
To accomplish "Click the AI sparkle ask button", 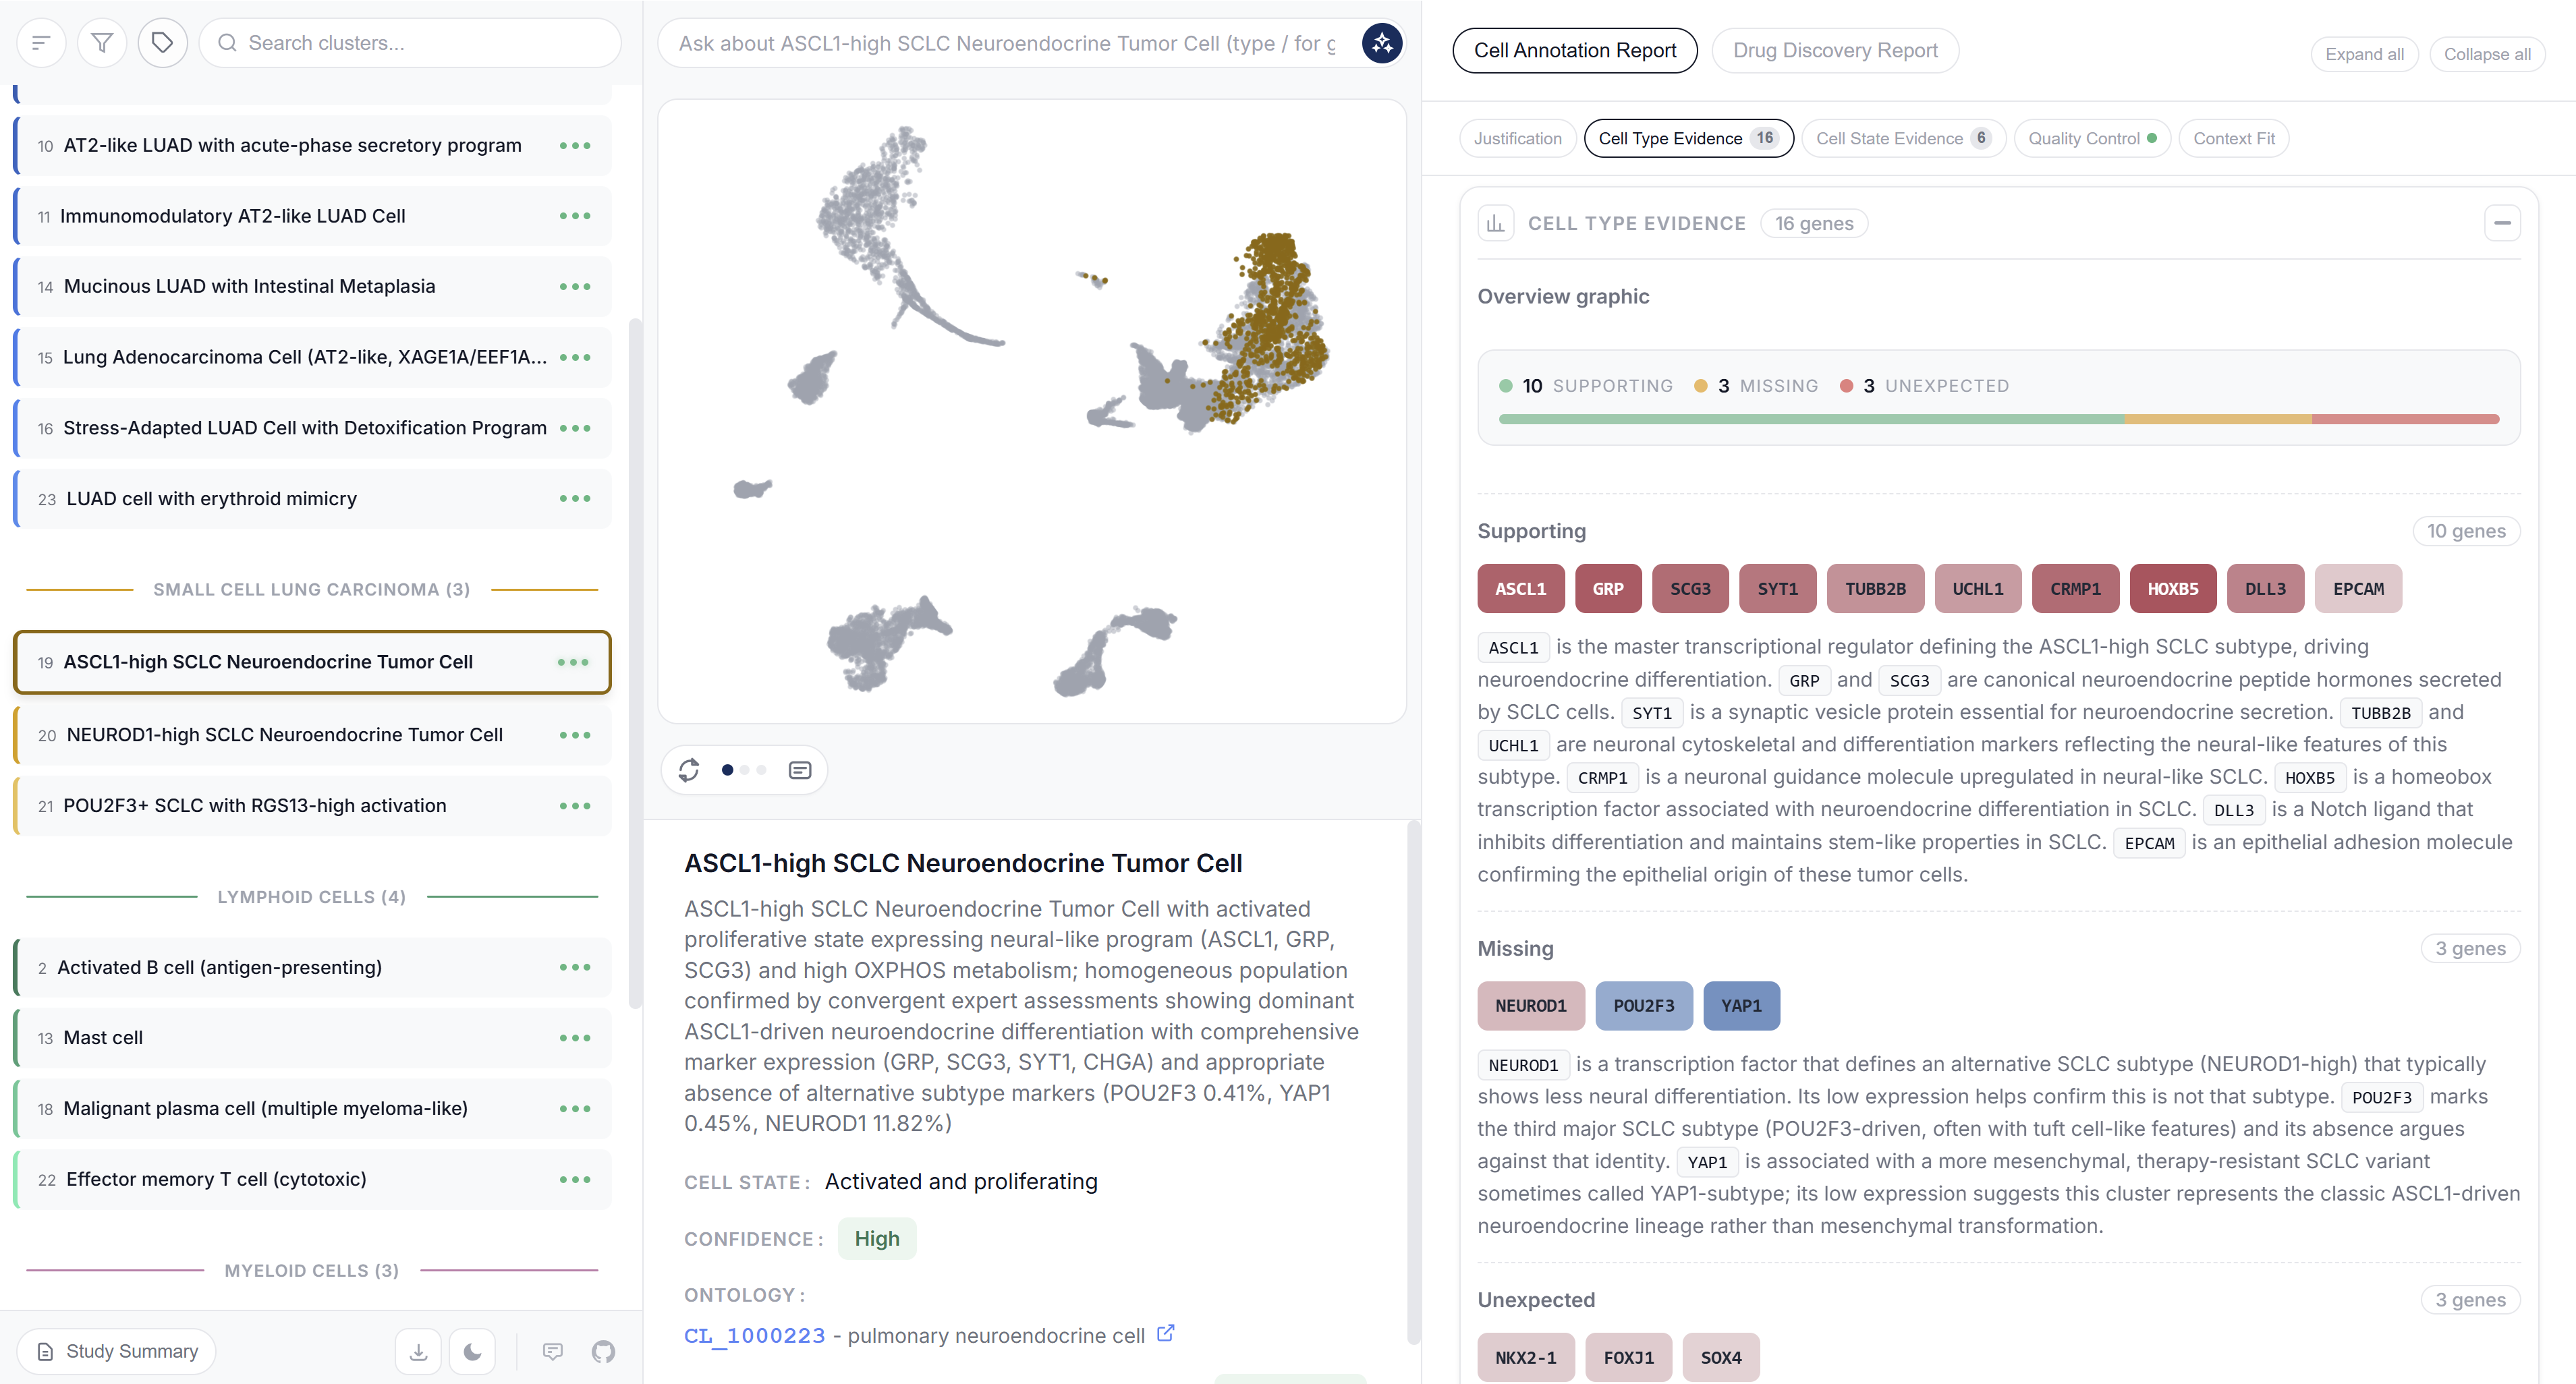I will coord(1382,43).
